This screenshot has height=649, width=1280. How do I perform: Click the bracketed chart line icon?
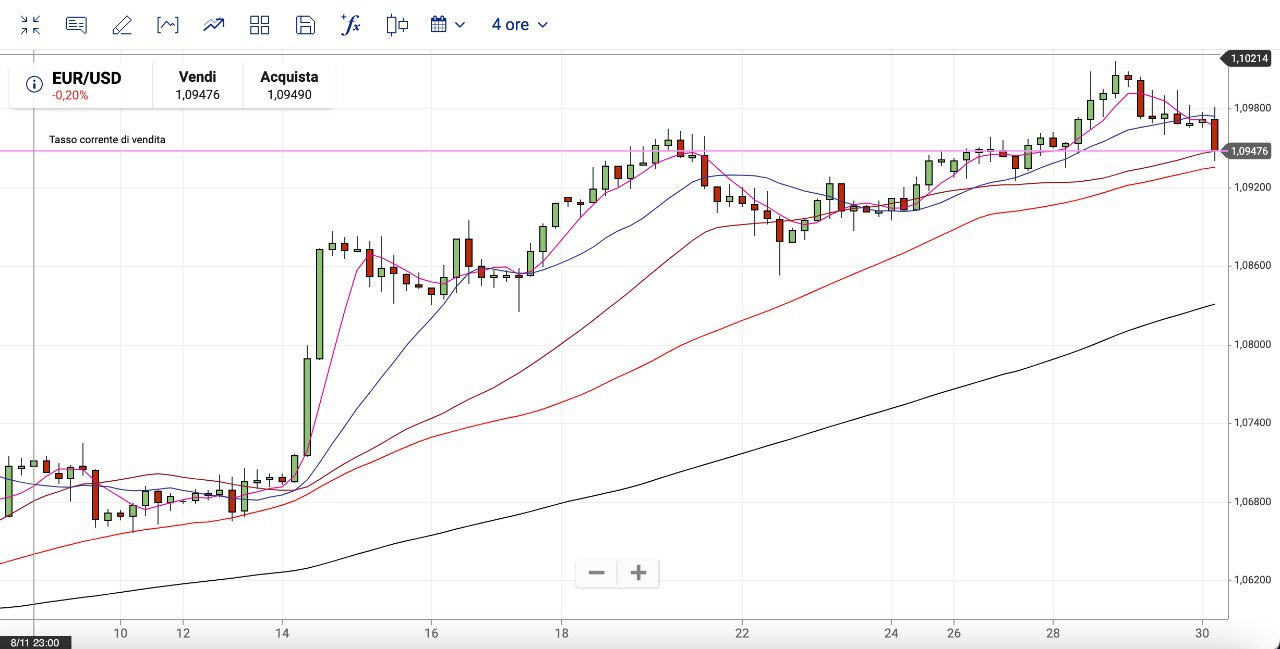coord(168,25)
